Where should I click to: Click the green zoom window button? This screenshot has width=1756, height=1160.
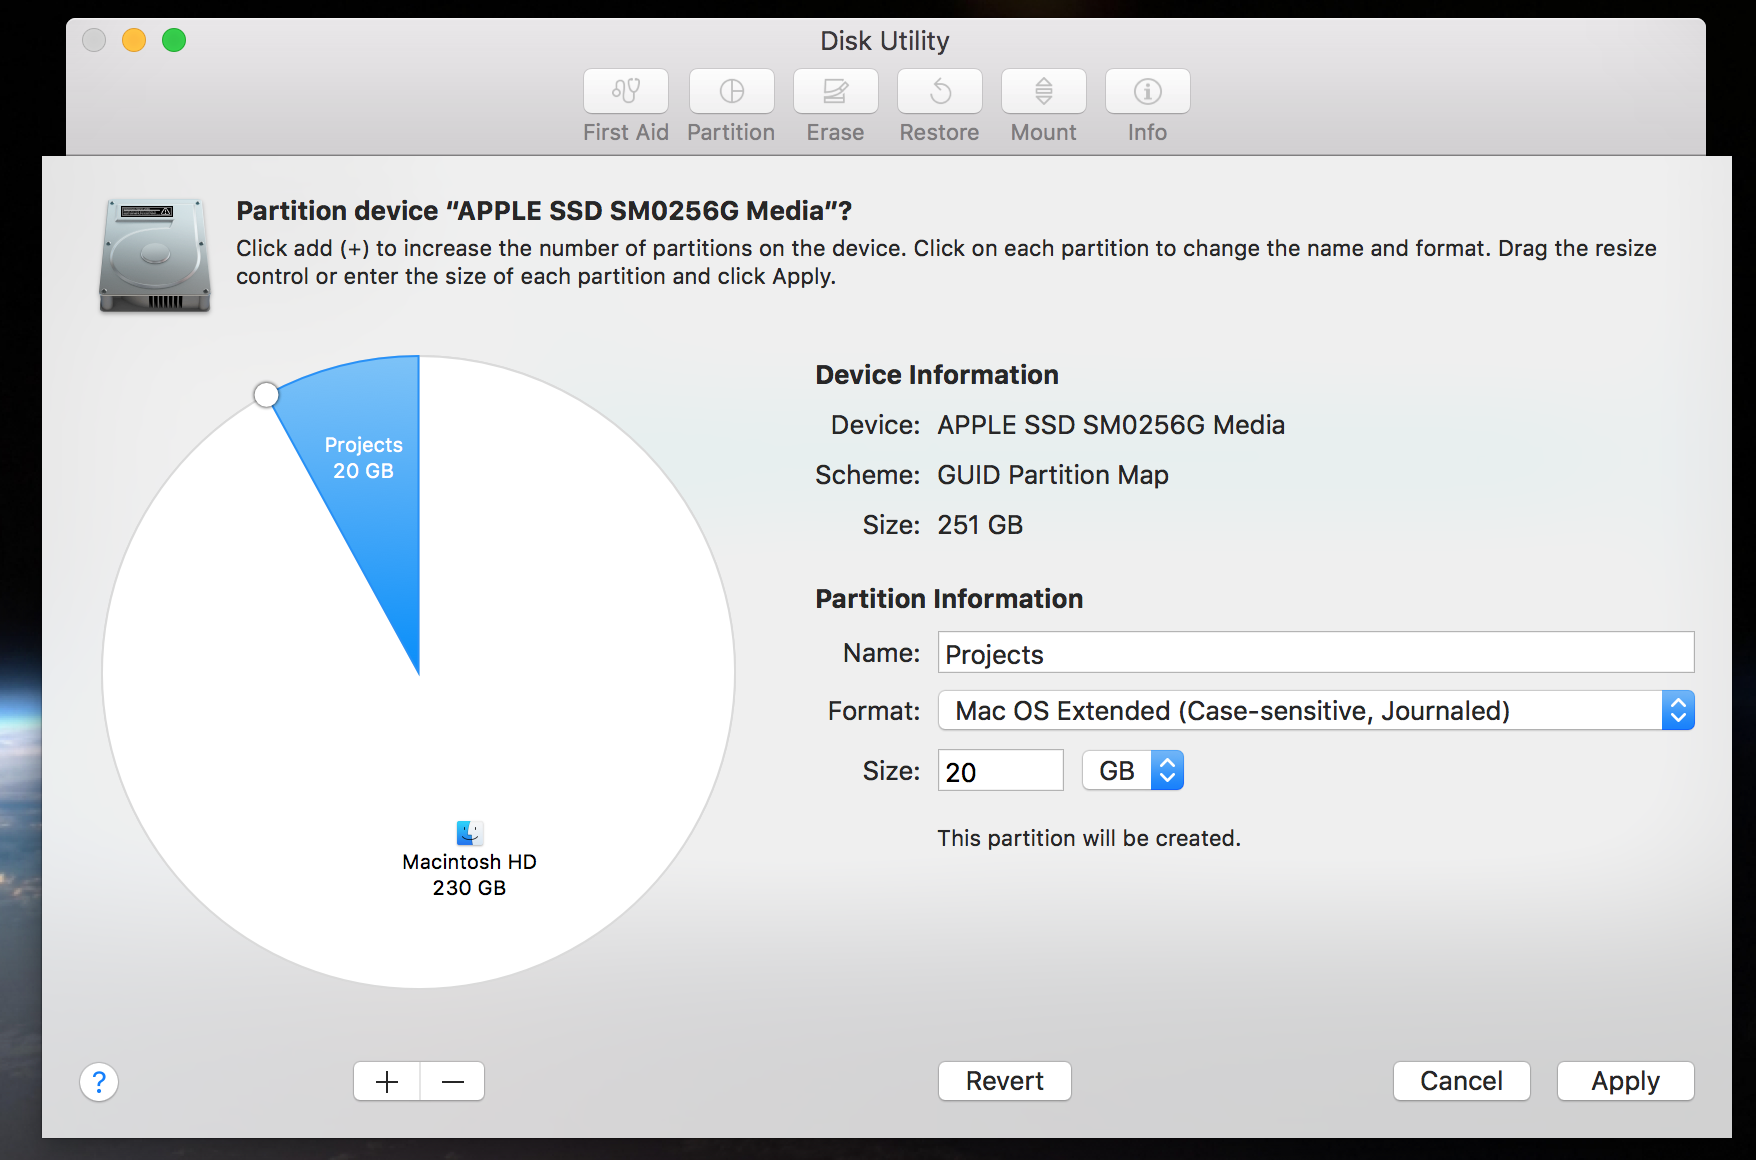pos(174,40)
